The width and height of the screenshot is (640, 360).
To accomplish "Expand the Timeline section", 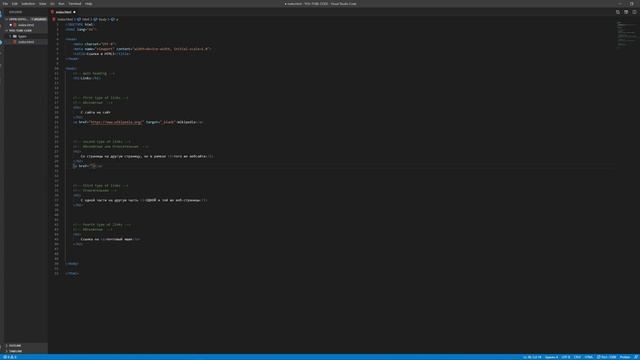I will 26,351.
